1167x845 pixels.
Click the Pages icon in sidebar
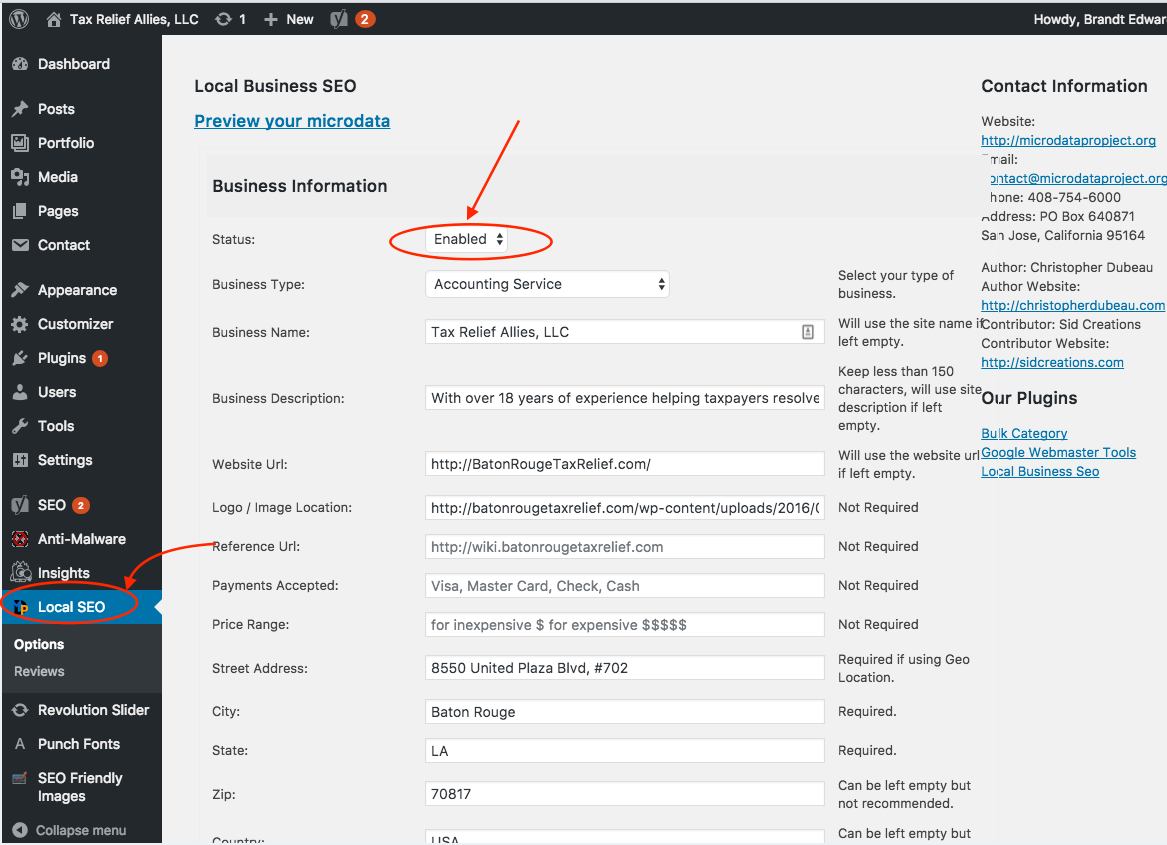[x=20, y=211]
